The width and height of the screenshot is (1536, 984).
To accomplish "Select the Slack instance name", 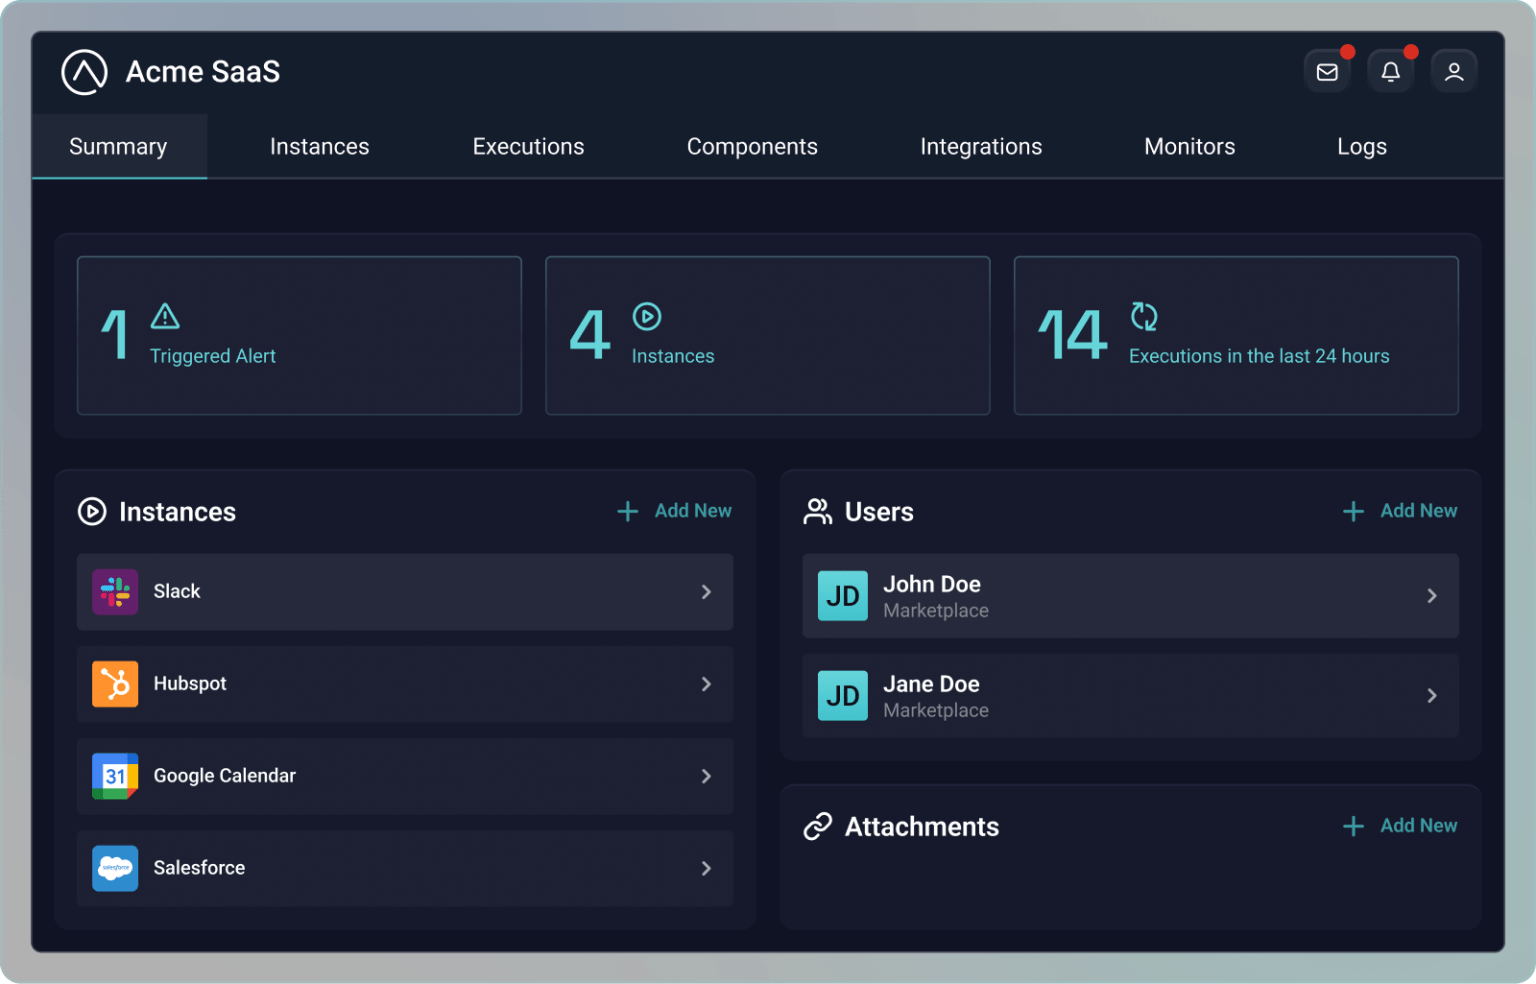I will click(x=177, y=592).
